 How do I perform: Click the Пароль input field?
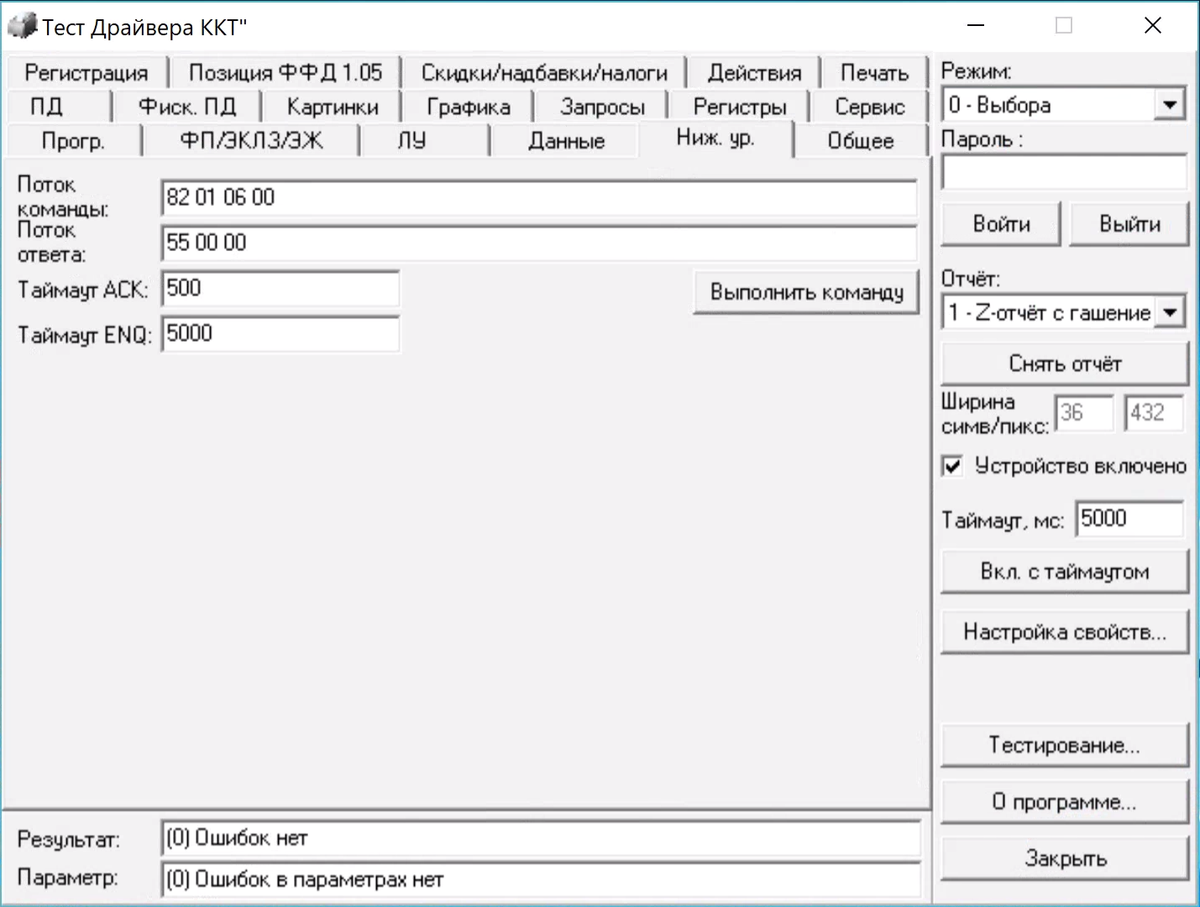tap(1064, 172)
